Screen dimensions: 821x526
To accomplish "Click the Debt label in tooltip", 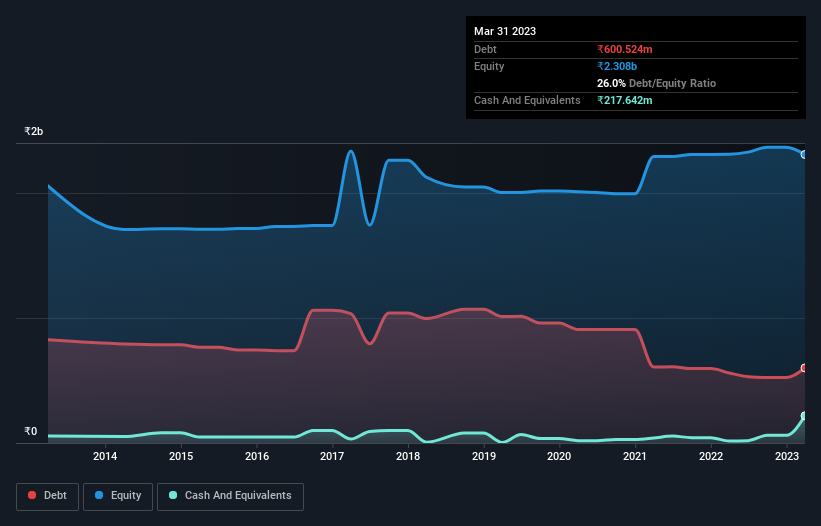I will 485,49.
